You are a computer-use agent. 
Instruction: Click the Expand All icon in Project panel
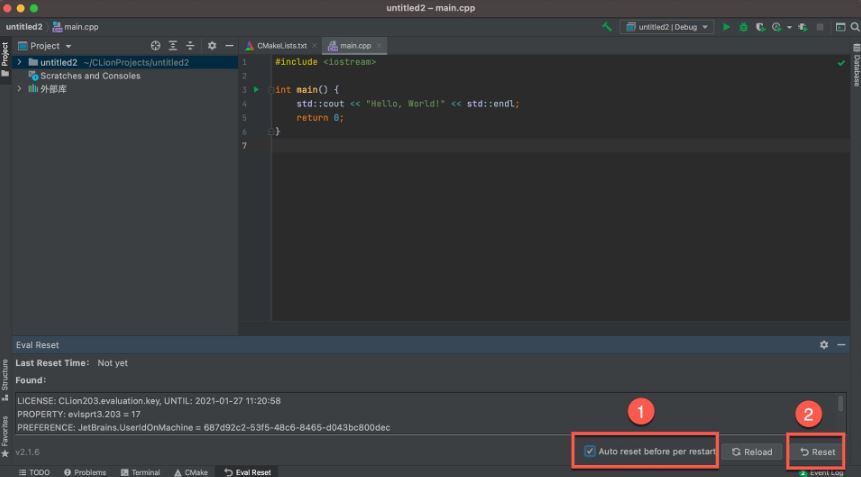173,46
